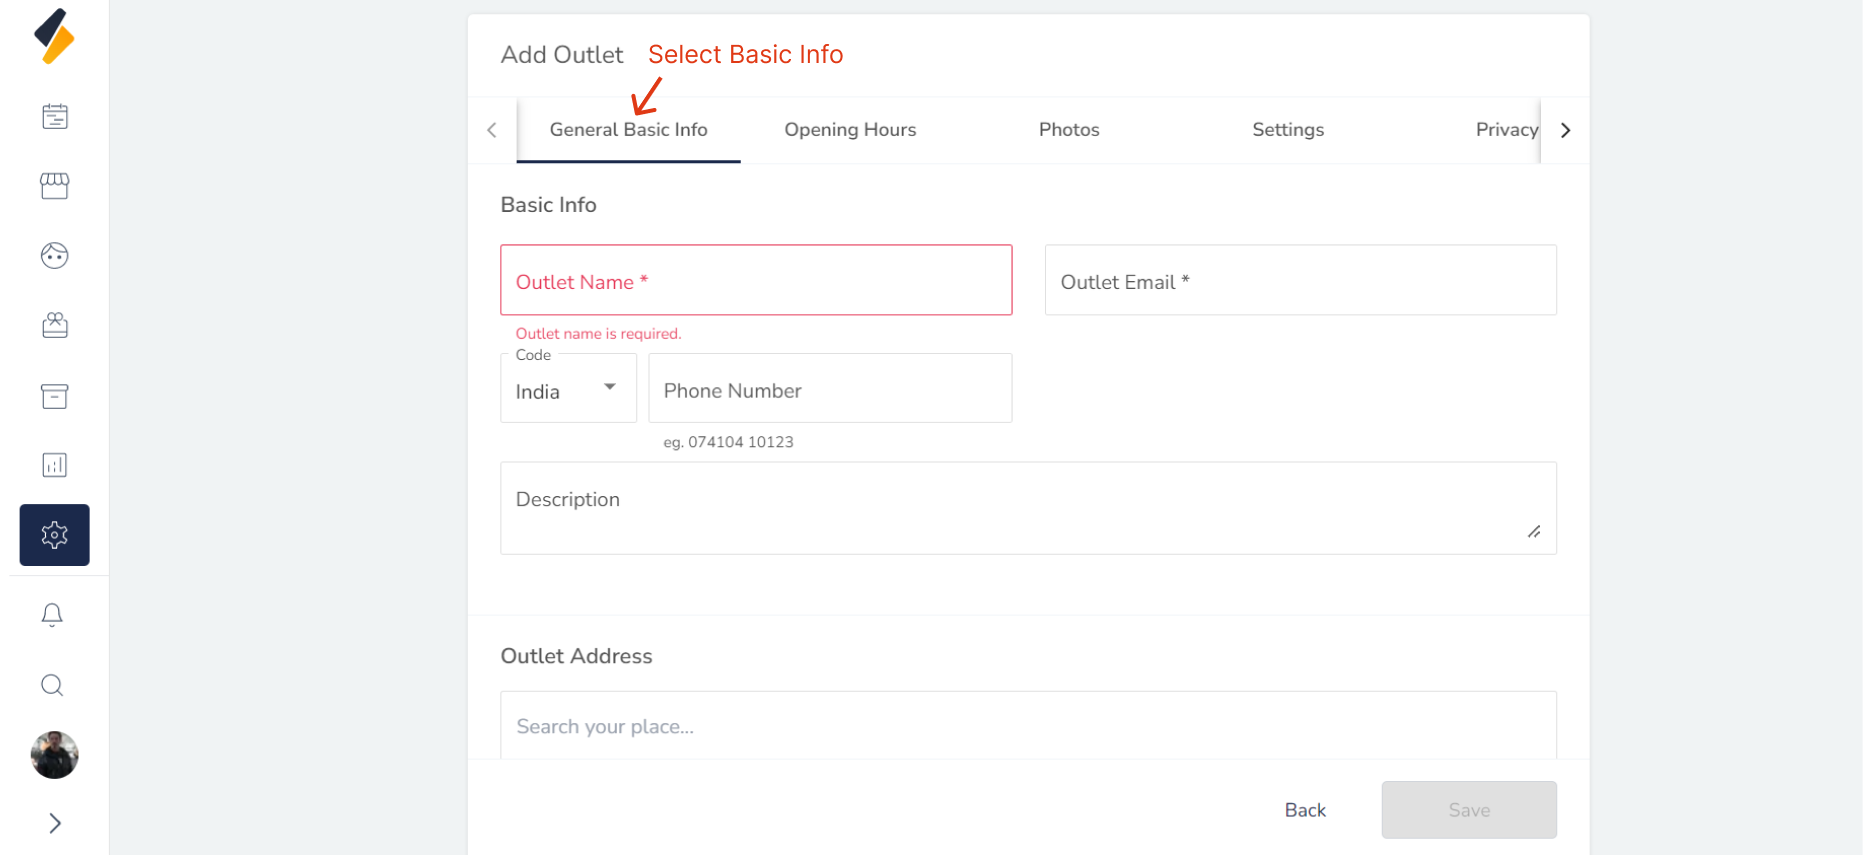Screen dimensions: 1872x855
Task: Switch to the Photos tab
Action: (x=1069, y=130)
